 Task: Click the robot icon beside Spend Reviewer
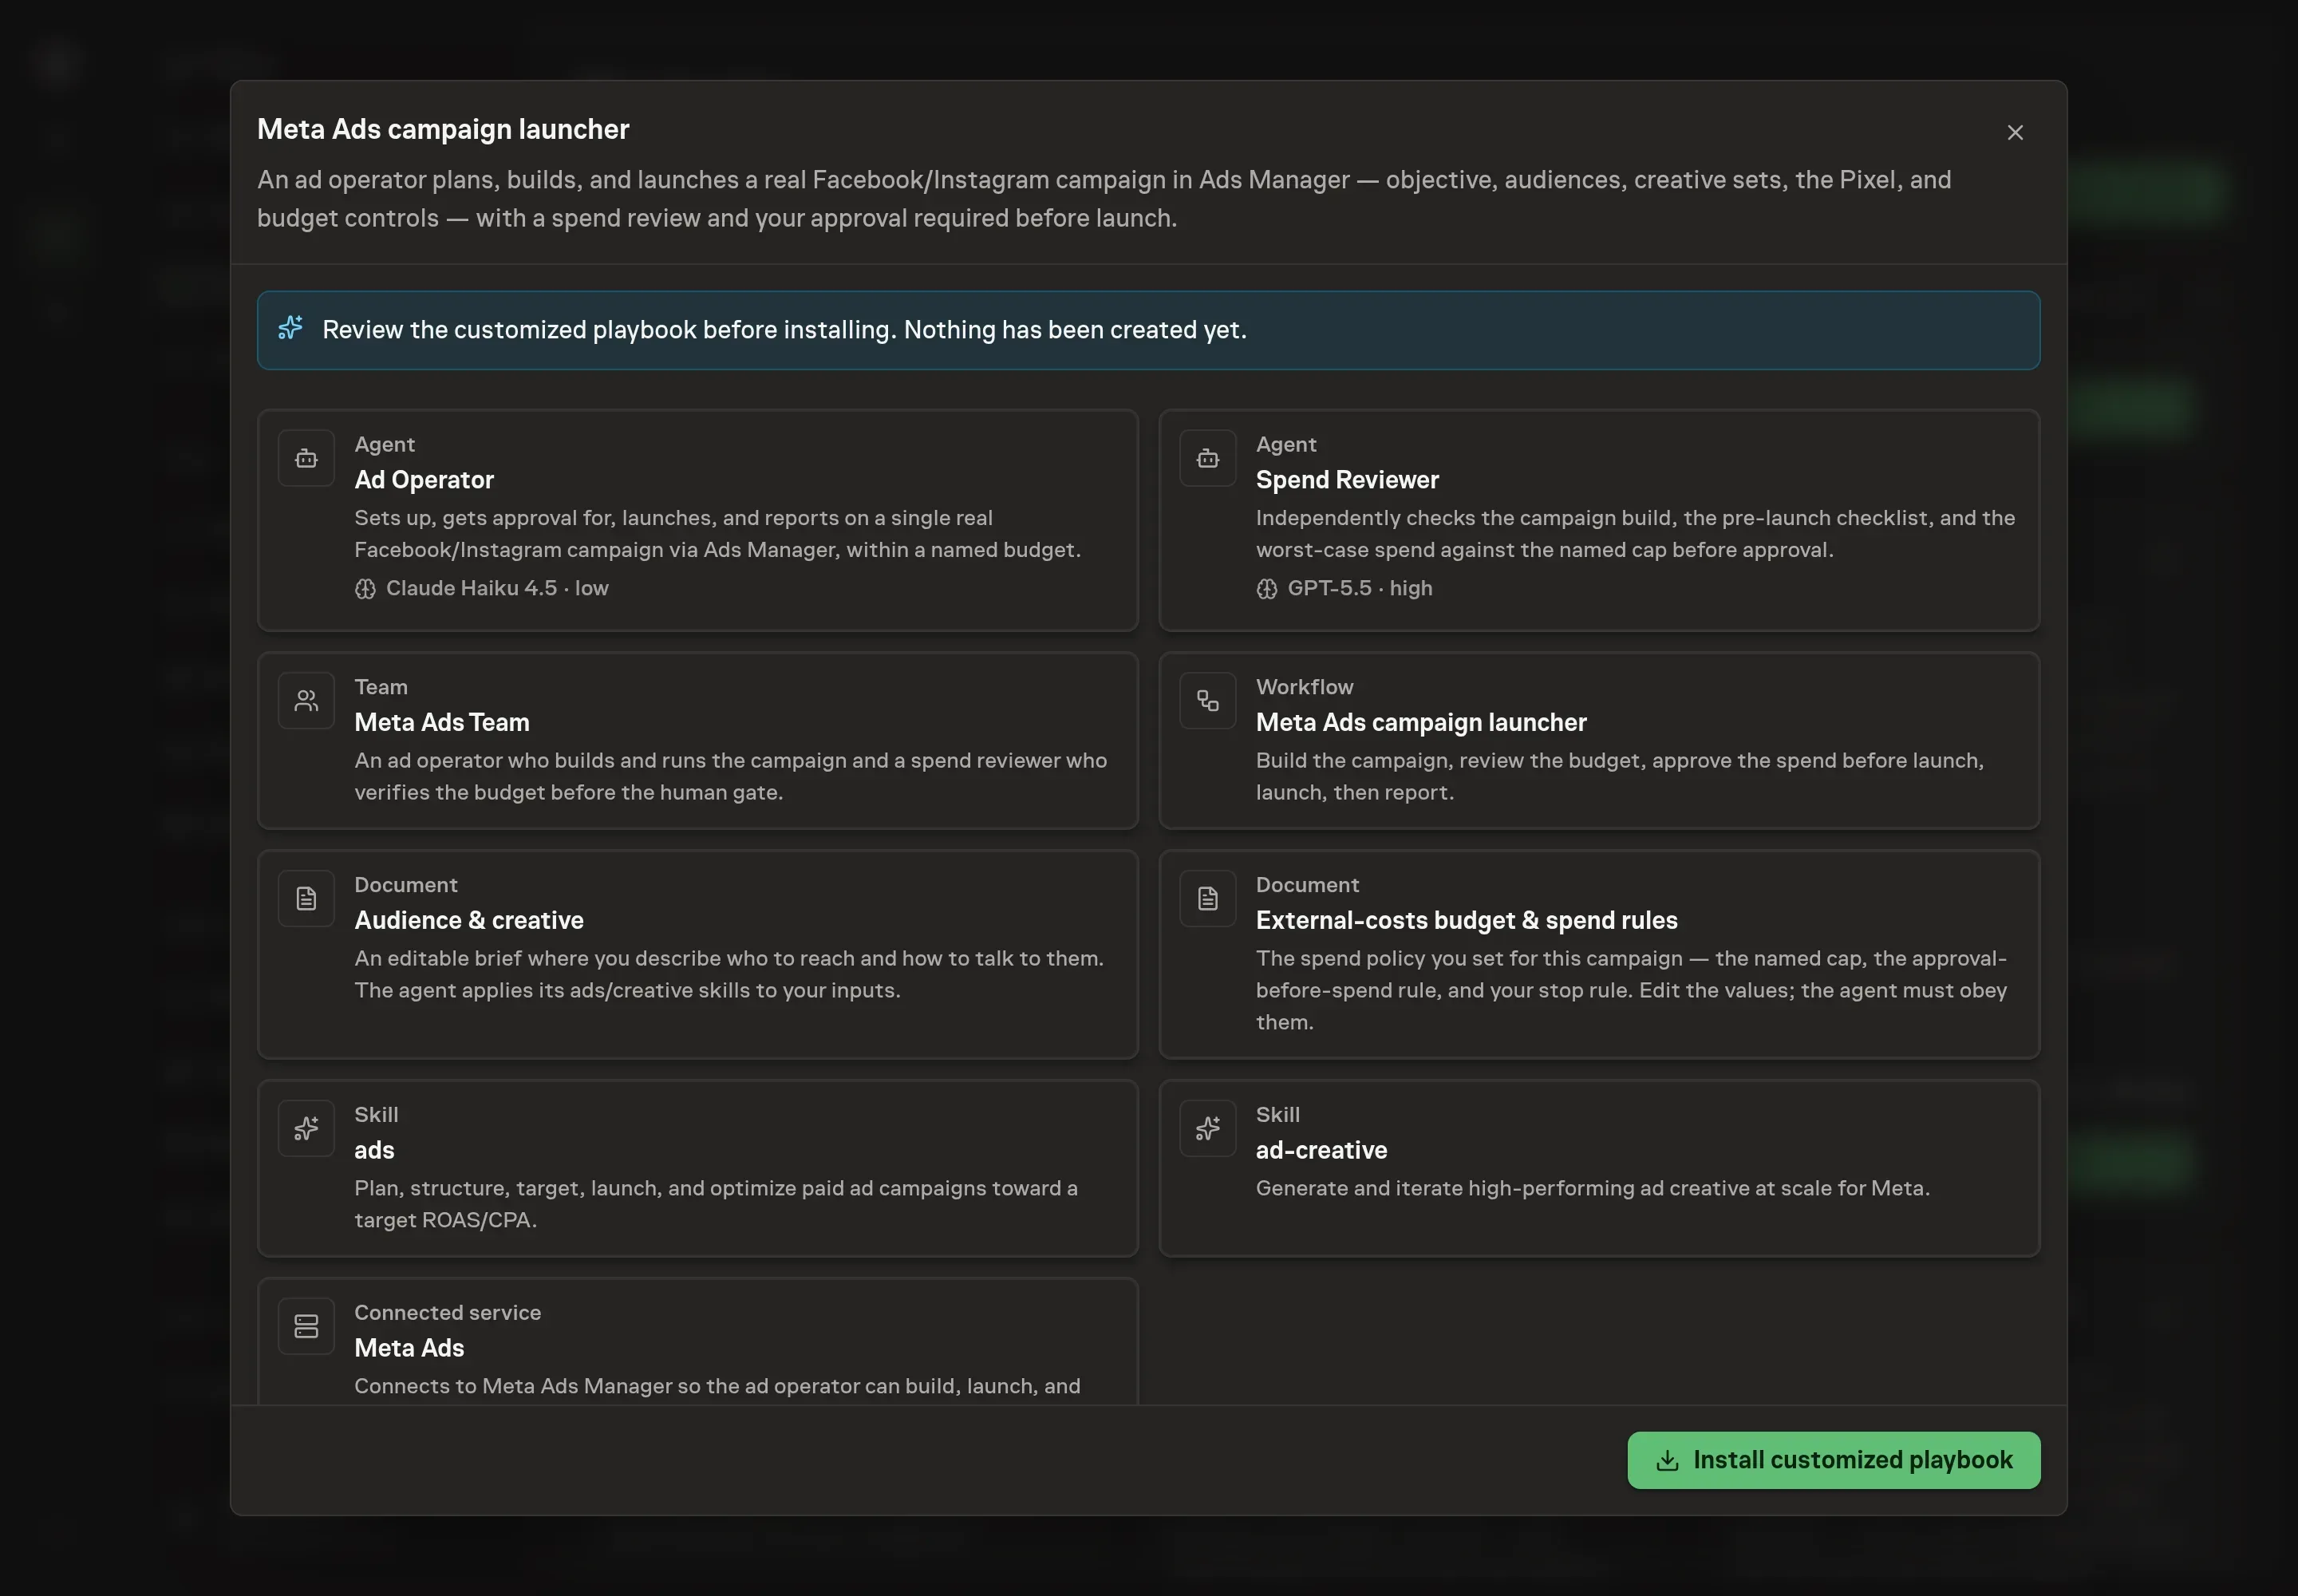pyautogui.click(x=1207, y=458)
